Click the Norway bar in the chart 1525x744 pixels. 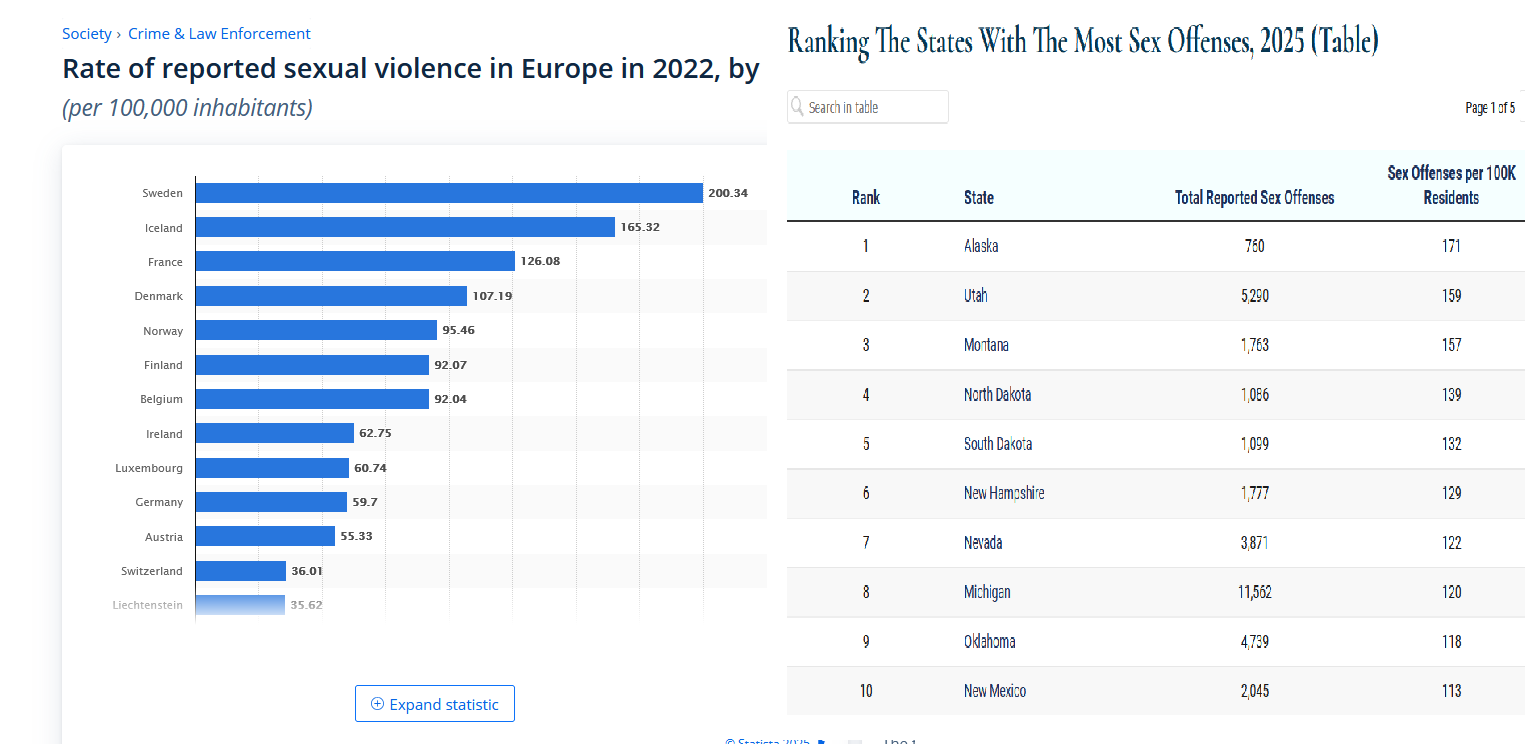316,330
